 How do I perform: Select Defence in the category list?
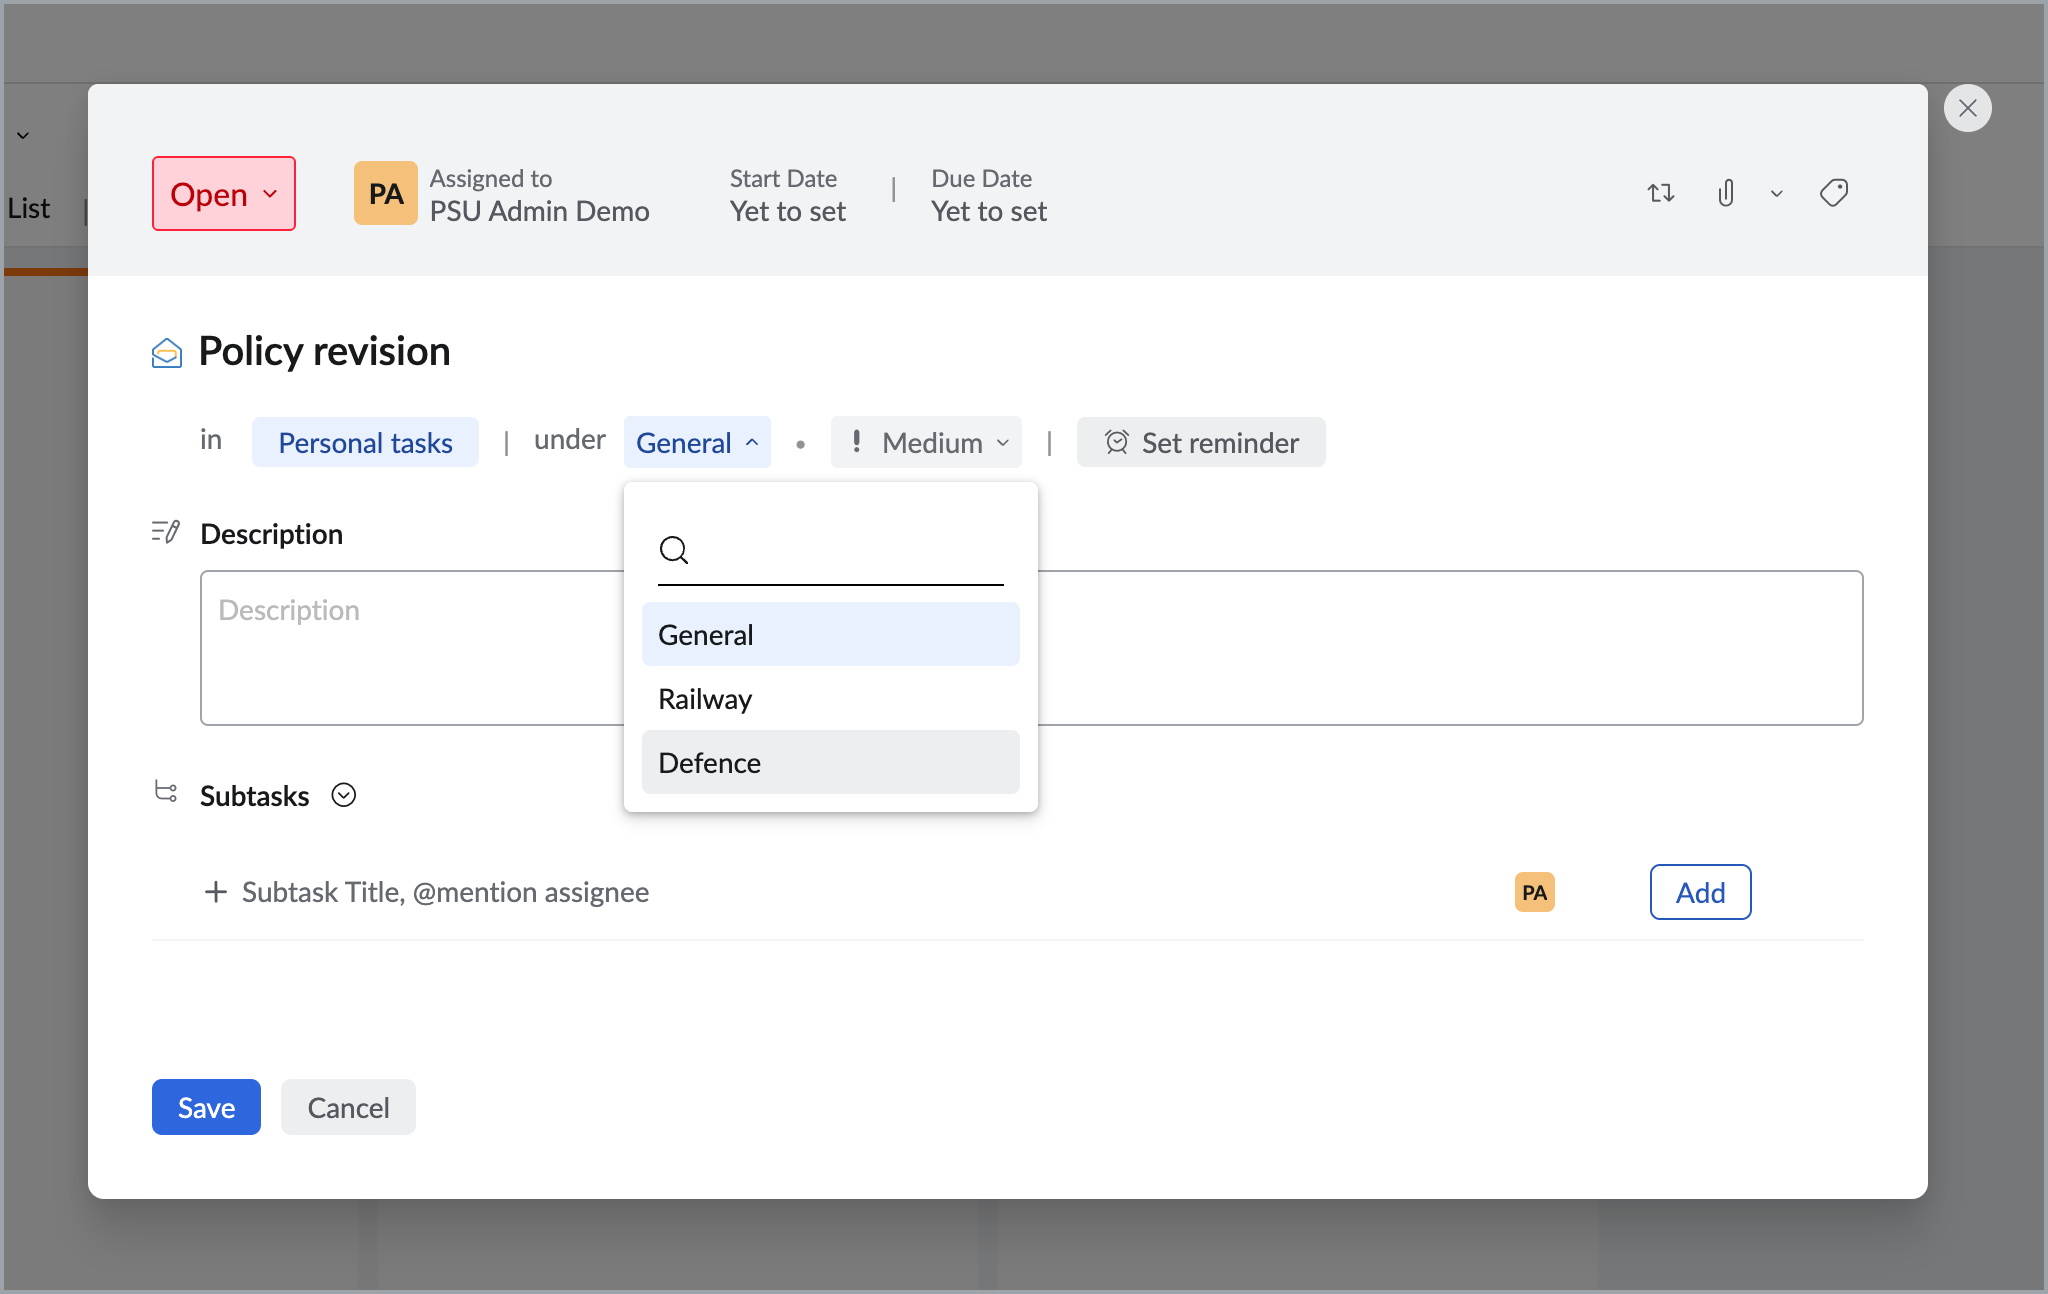click(x=830, y=762)
